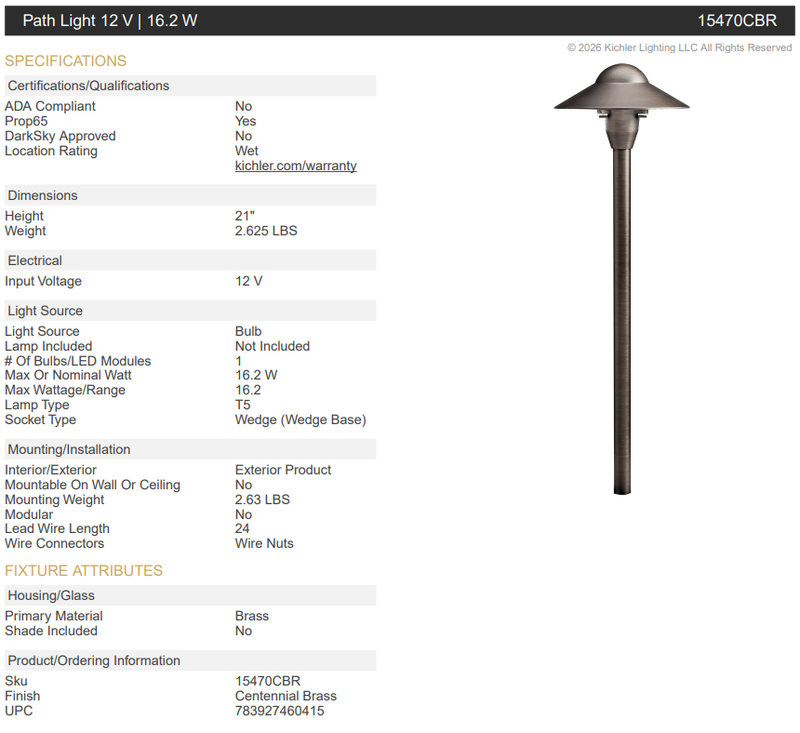Click the SPECIFICATIONS heading
The image size is (800, 733).
tap(65, 61)
